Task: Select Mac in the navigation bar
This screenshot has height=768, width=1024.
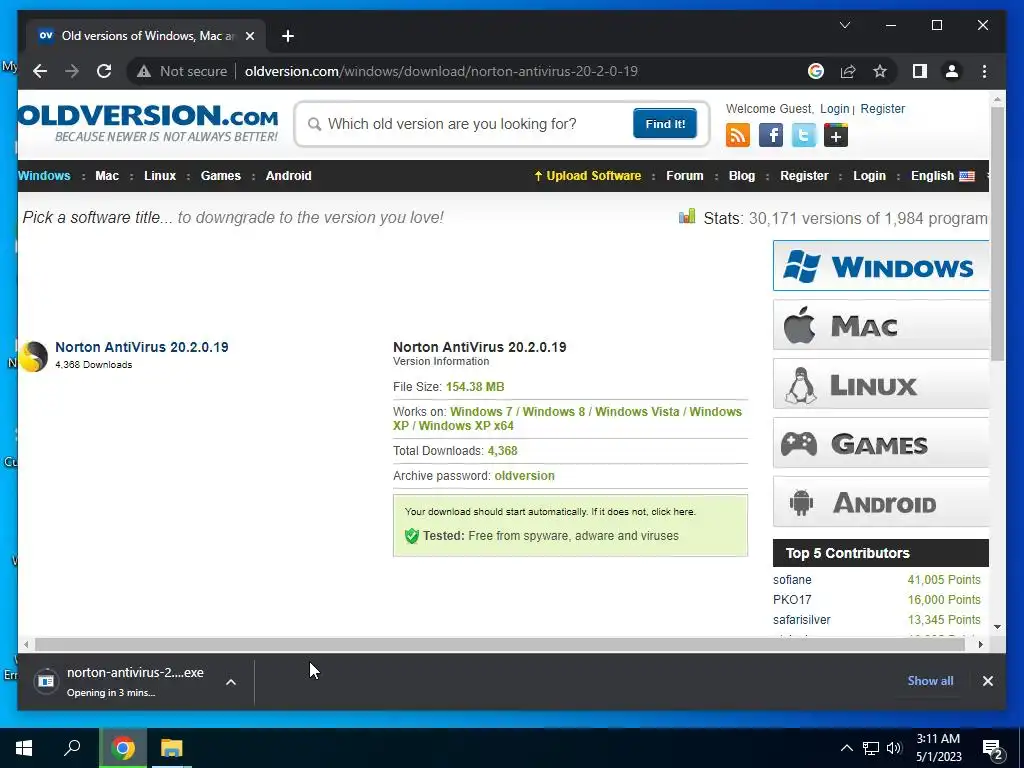Action: point(107,176)
